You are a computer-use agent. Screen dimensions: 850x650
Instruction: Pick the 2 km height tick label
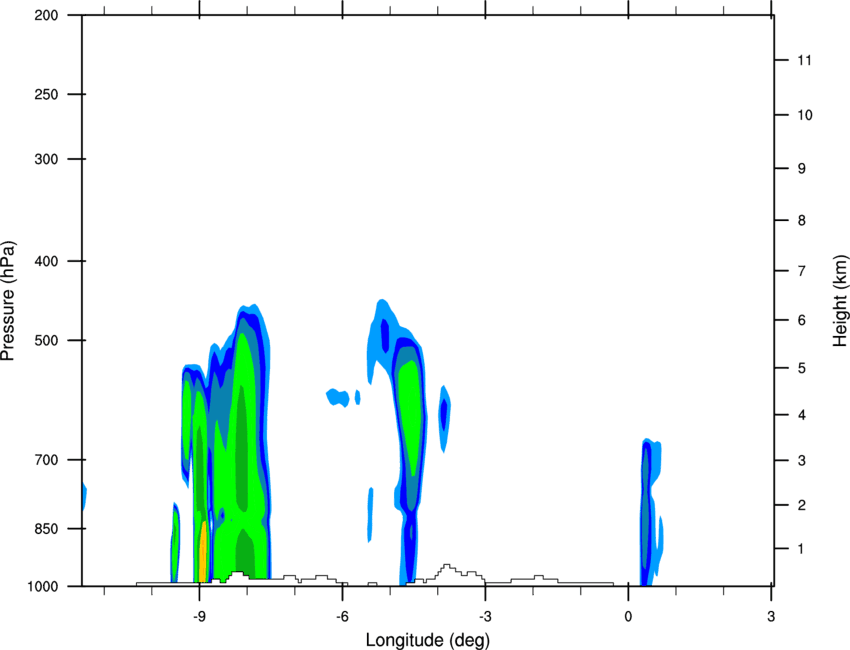click(x=802, y=505)
